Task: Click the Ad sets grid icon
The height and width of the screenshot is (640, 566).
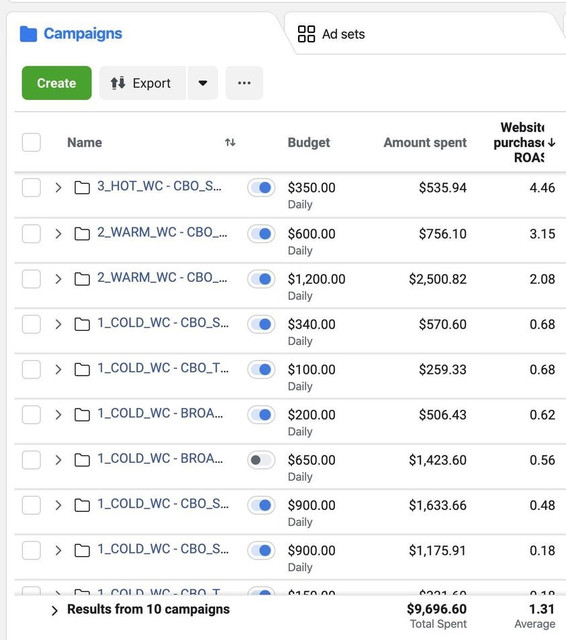Action: [306, 34]
